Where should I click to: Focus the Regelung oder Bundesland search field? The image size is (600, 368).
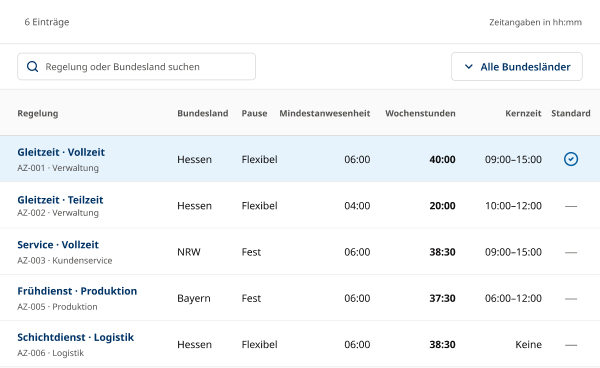click(136, 67)
